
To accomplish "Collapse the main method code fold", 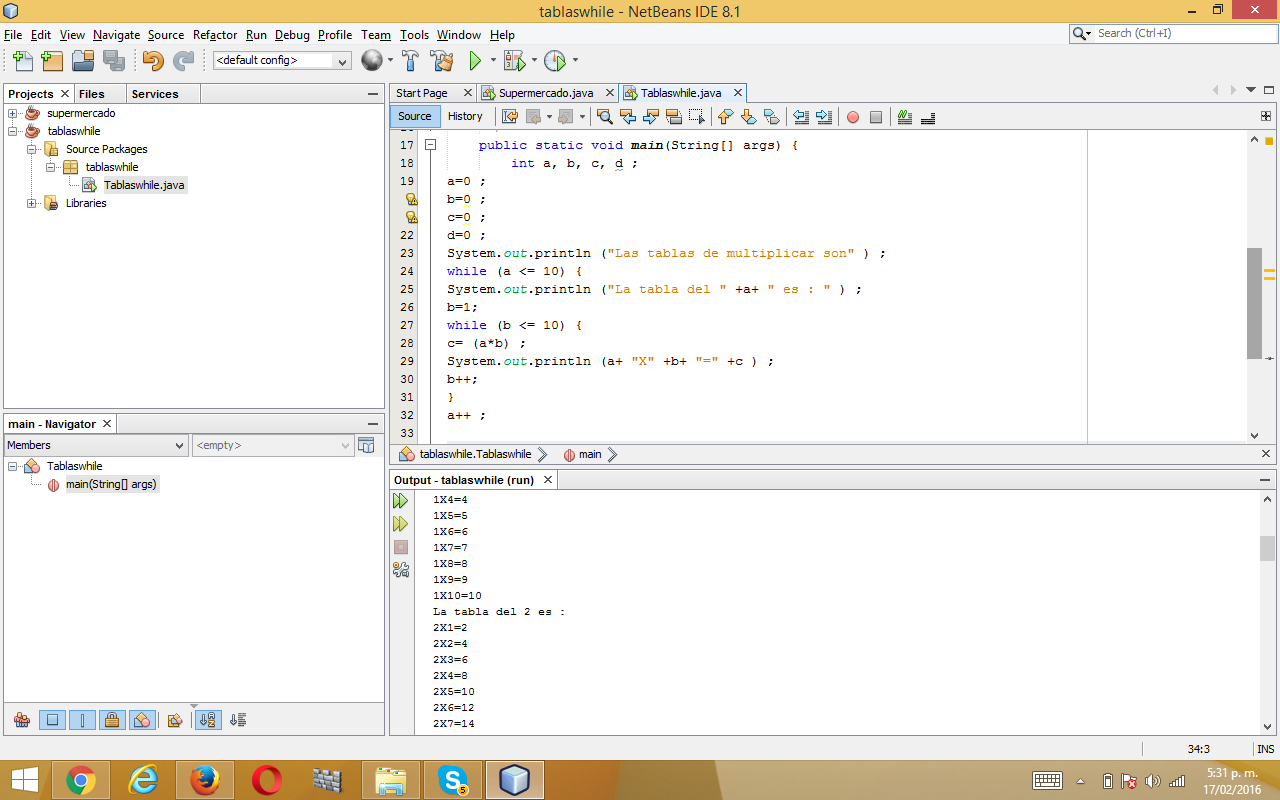I will point(431,144).
